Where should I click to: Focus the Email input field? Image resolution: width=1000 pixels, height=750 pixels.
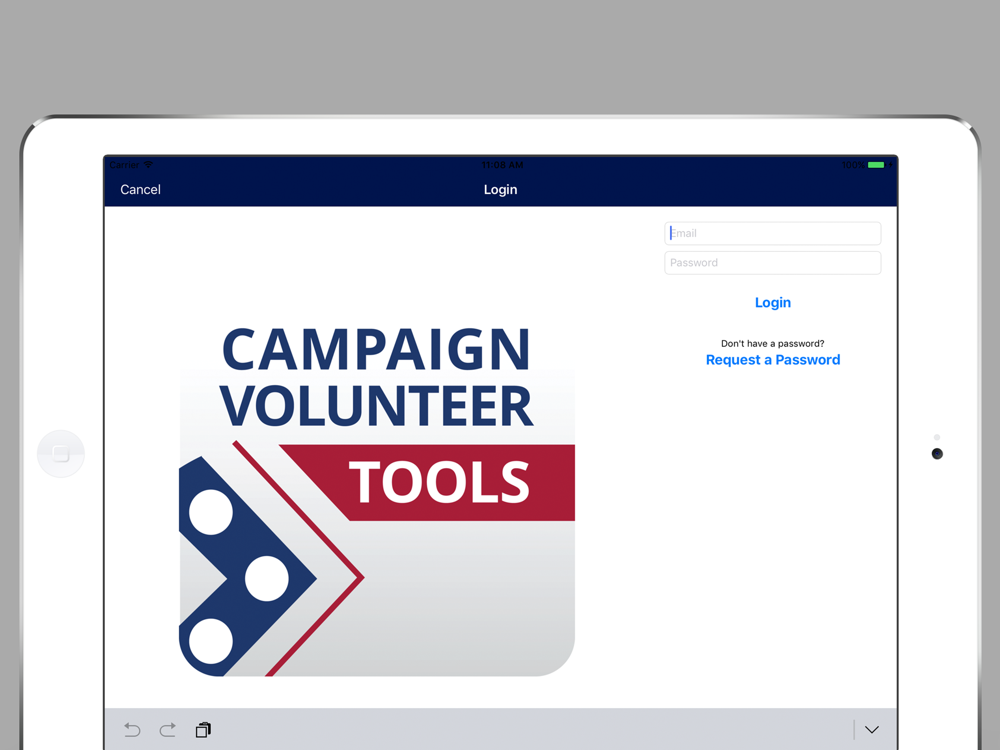772,233
